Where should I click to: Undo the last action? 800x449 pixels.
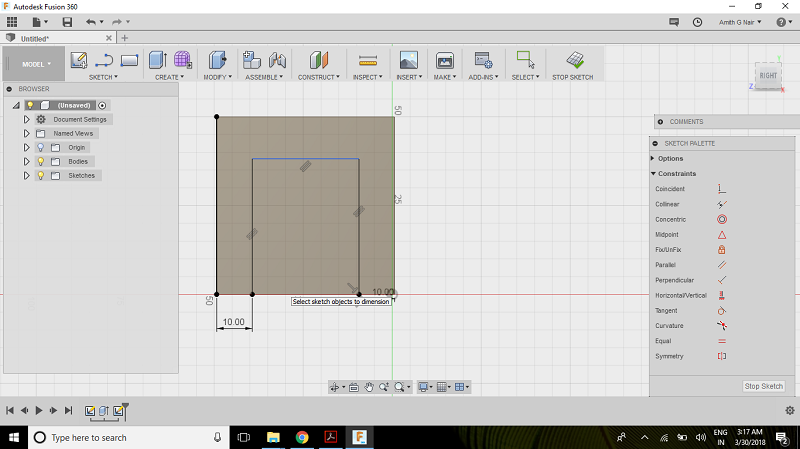coord(91,22)
